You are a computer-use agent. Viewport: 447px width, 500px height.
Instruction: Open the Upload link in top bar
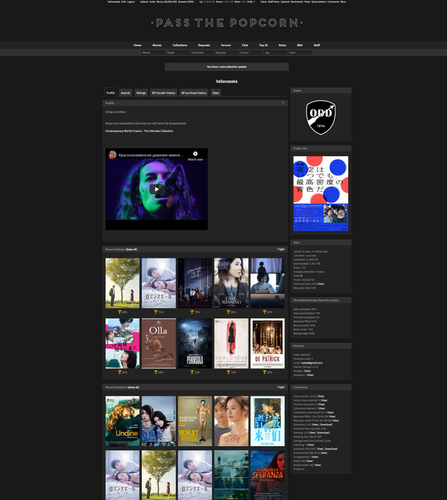pyautogui.click(x=144, y=2)
